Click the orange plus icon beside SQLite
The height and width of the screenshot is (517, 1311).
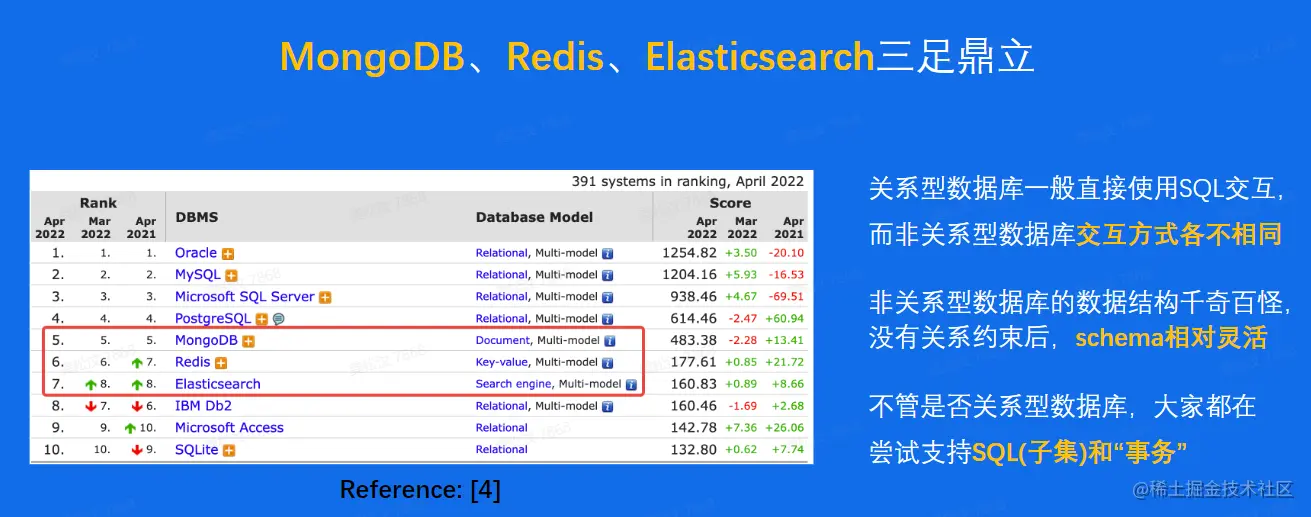coord(229,451)
